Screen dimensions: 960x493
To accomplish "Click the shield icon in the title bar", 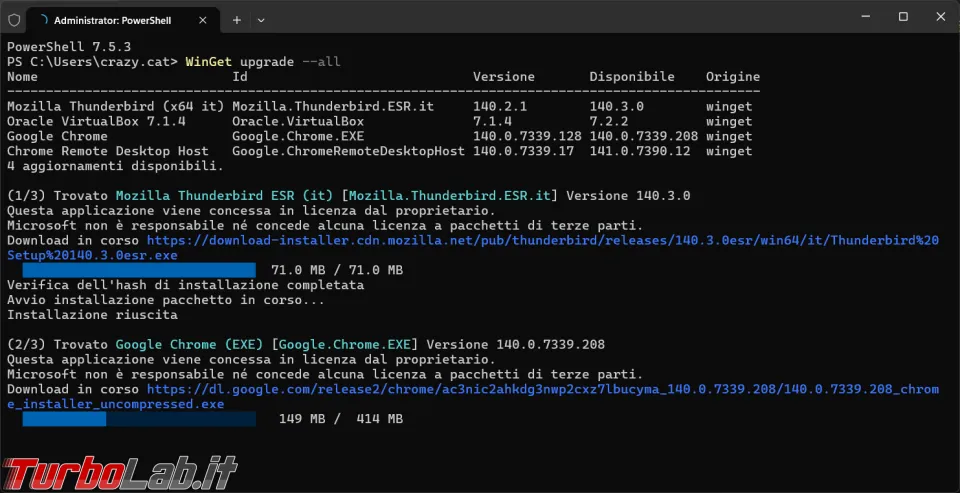I will click(x=14, y=20).
